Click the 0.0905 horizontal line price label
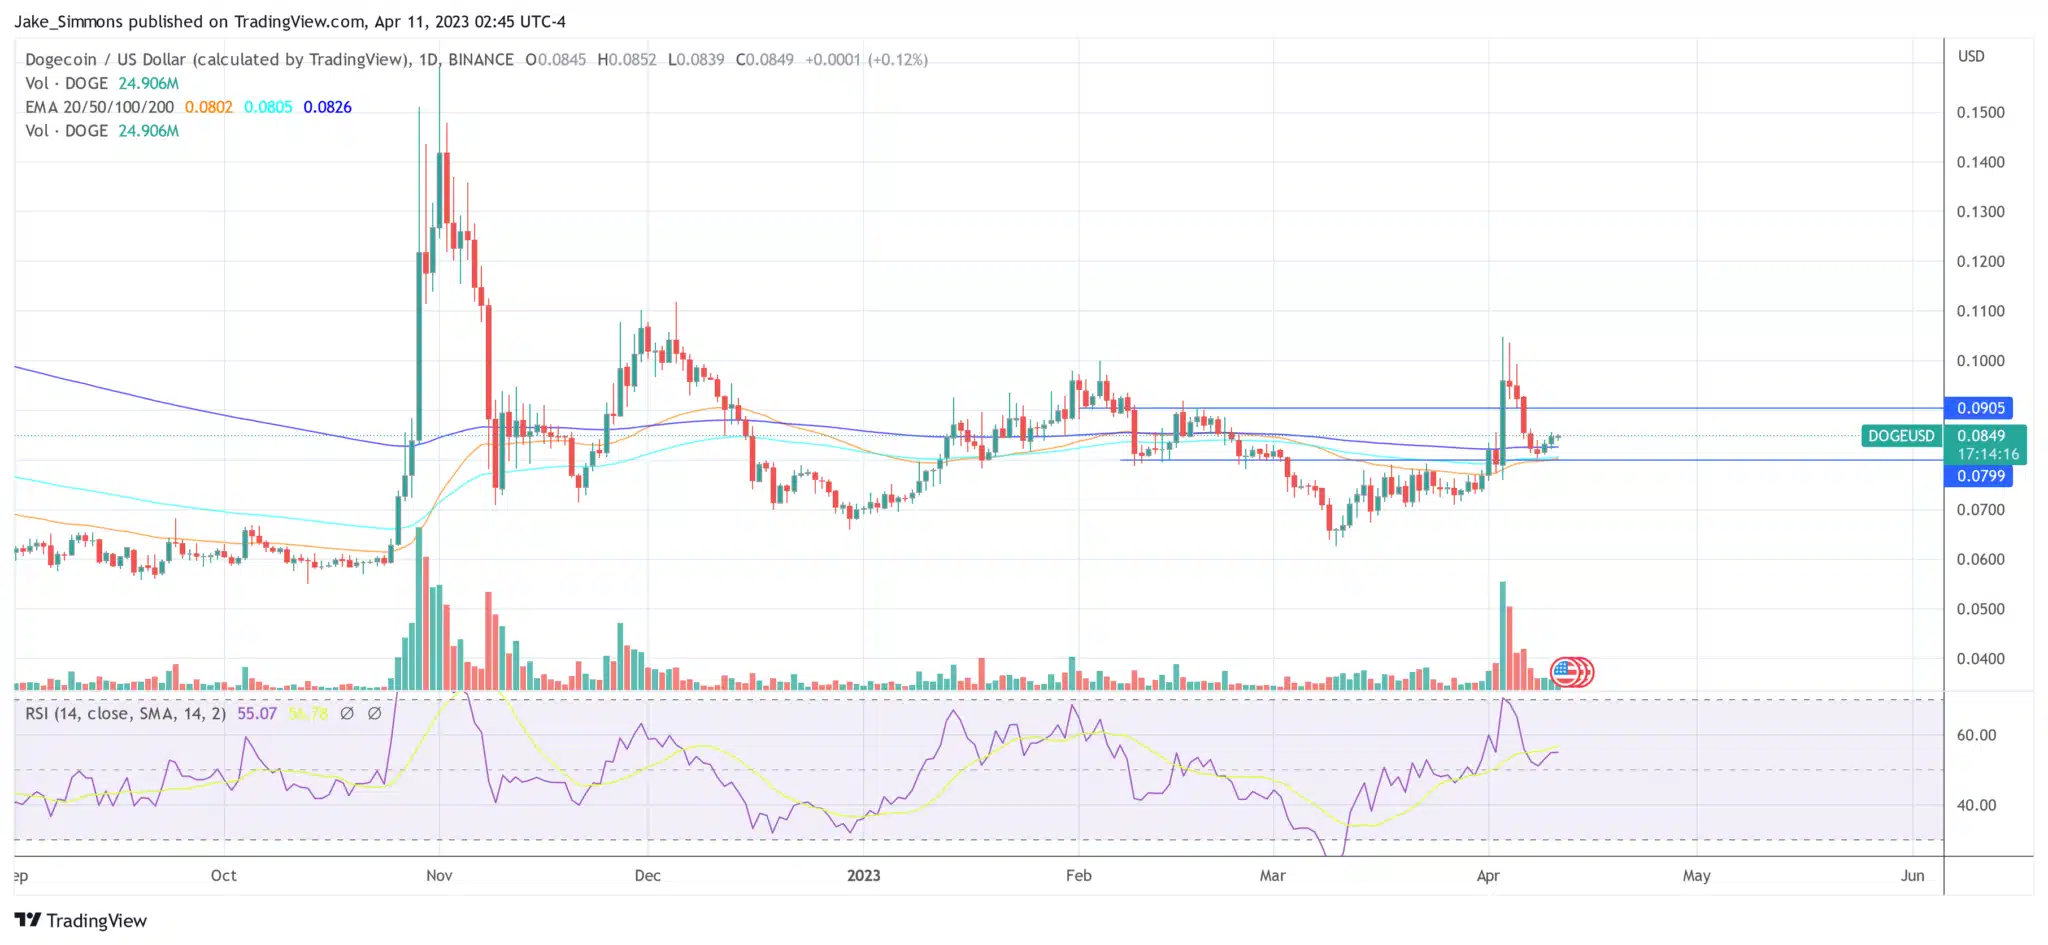The width and height of the screenshot is (2048, 945). point(1980,408)
